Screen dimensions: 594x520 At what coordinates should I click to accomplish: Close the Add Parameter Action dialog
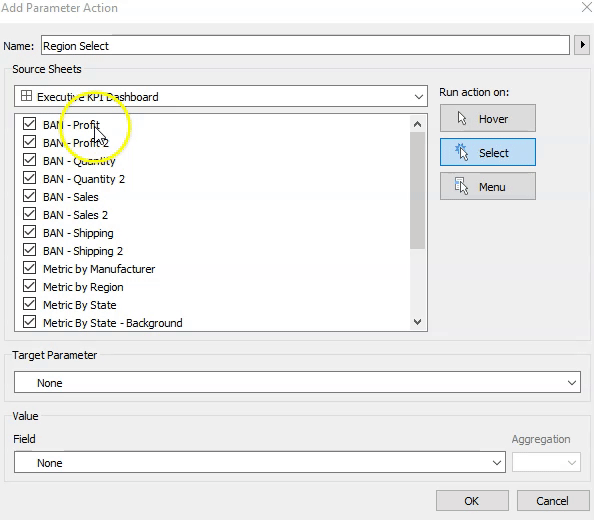[x=586, y=7]
